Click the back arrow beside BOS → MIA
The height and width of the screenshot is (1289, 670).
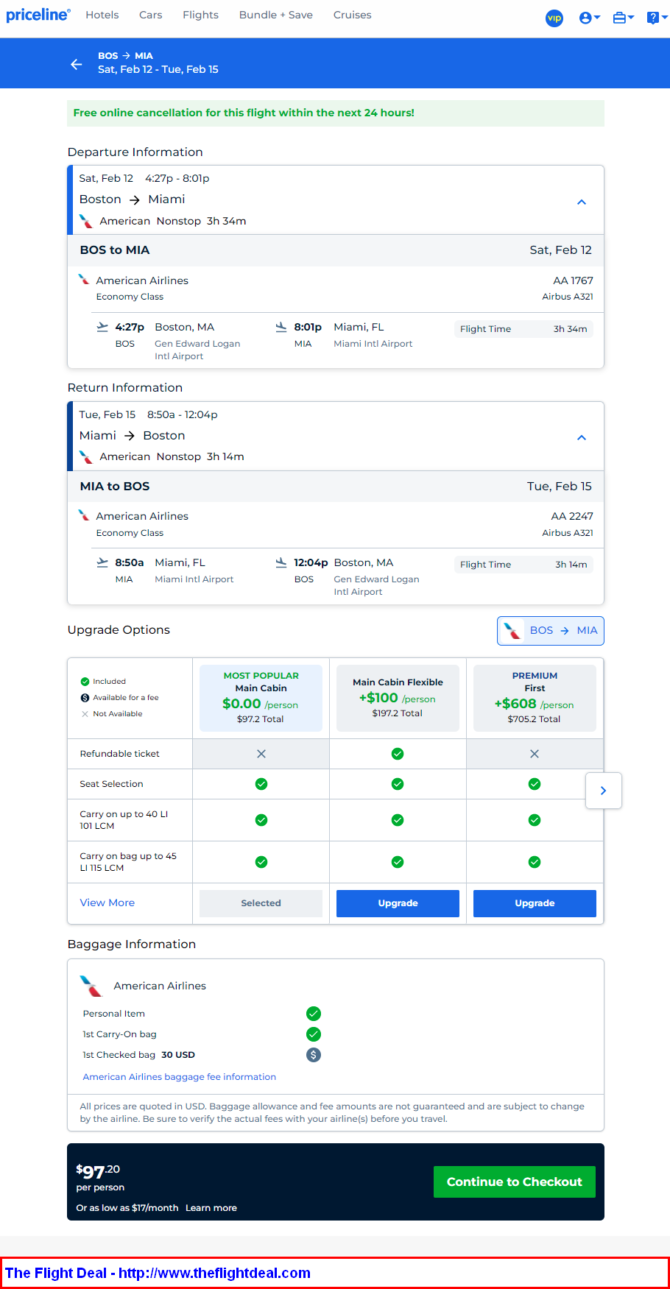(76, 64)
